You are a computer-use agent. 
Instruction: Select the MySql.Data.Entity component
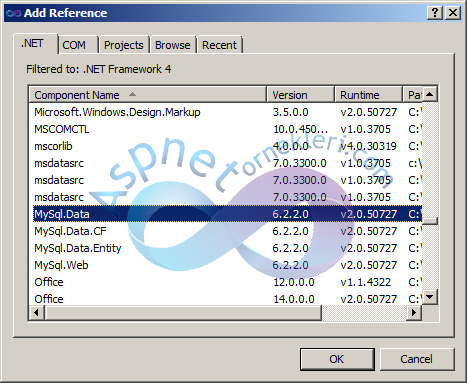coord(225,248)
